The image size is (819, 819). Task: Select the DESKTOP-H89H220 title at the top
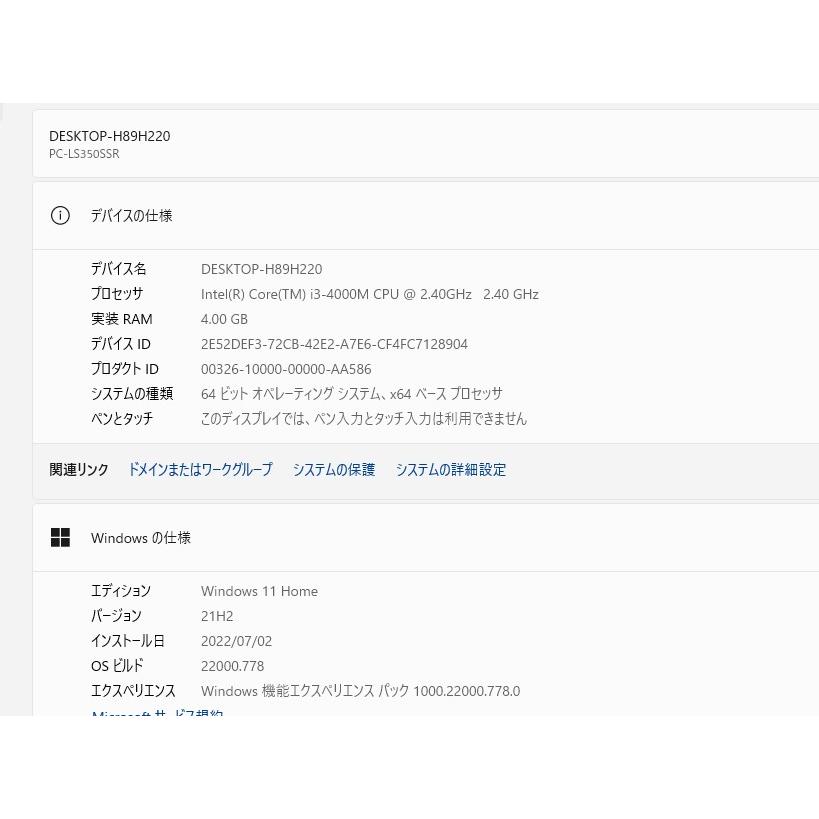[109, 136]
